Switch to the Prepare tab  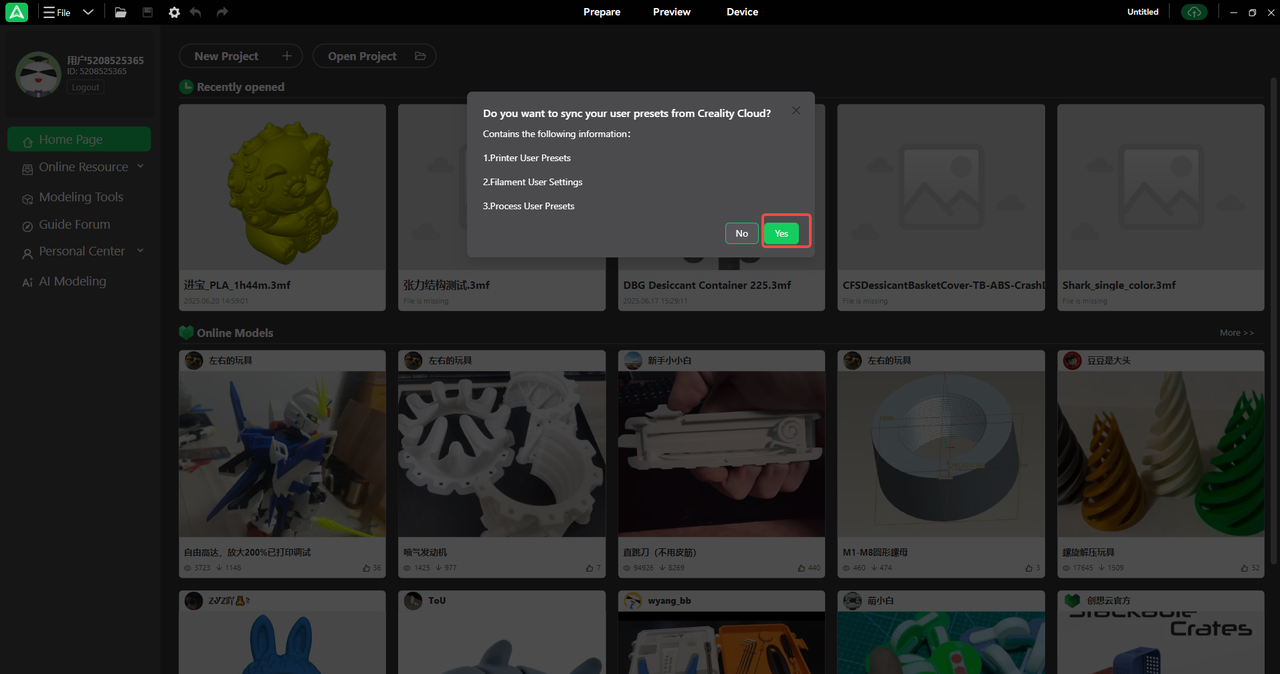pos(602,12)
